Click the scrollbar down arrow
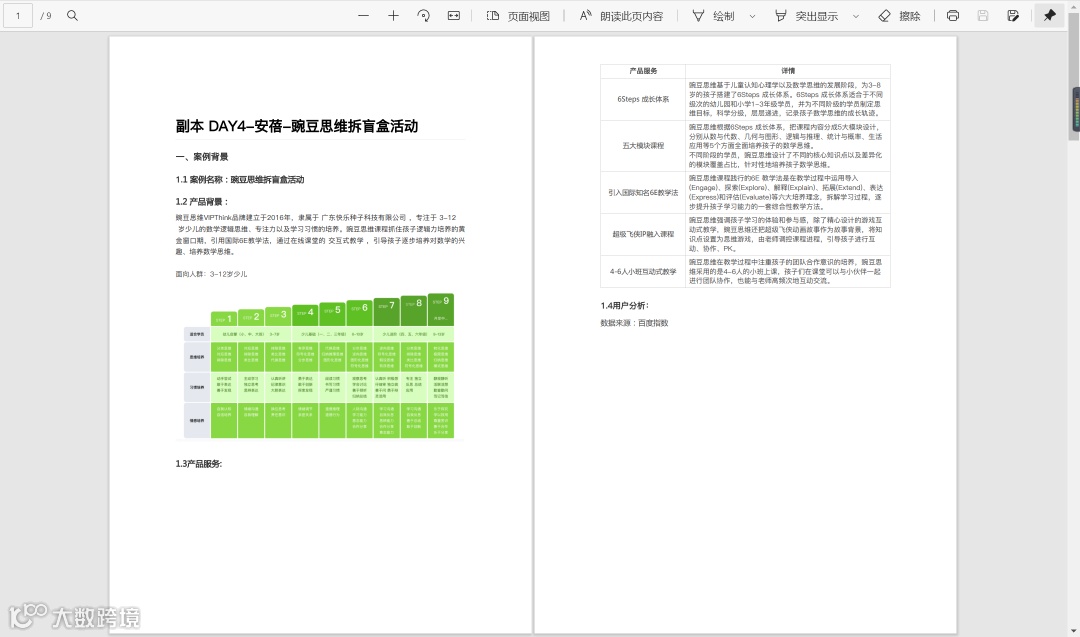The image size is (1080, 637). click(1074, 630)
